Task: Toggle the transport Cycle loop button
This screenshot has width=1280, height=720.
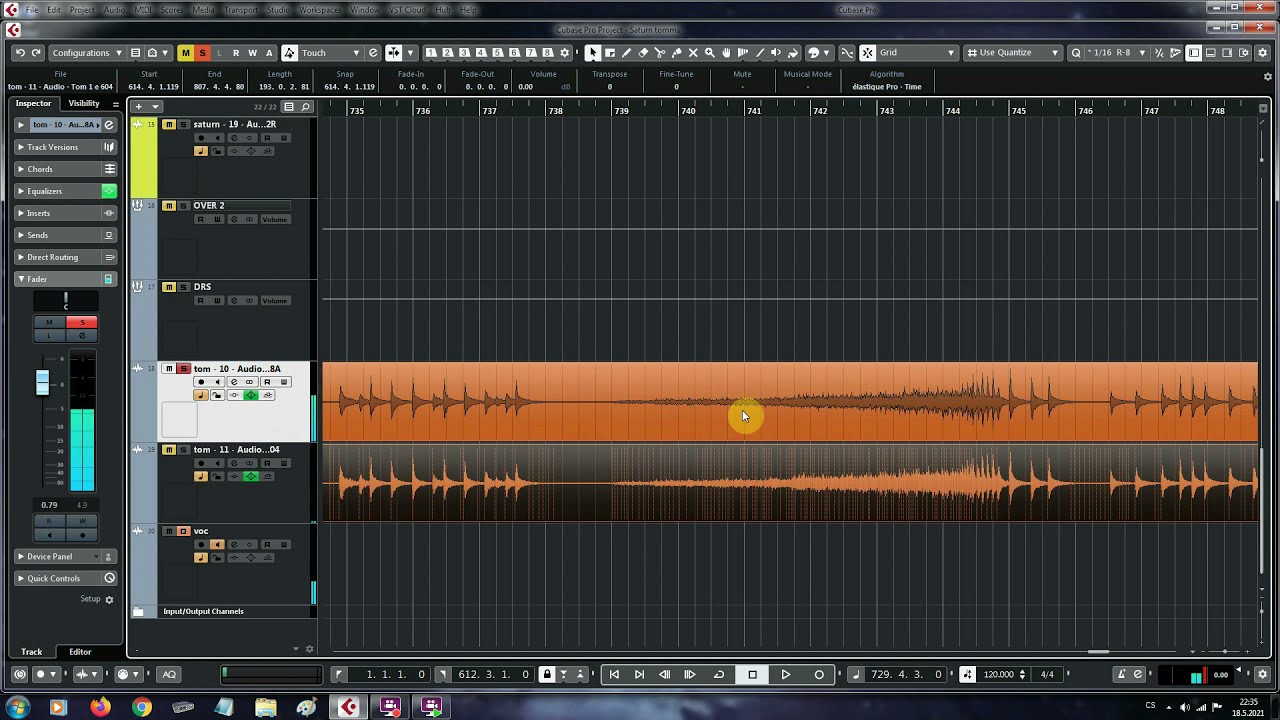Action: tap(718, 674)
